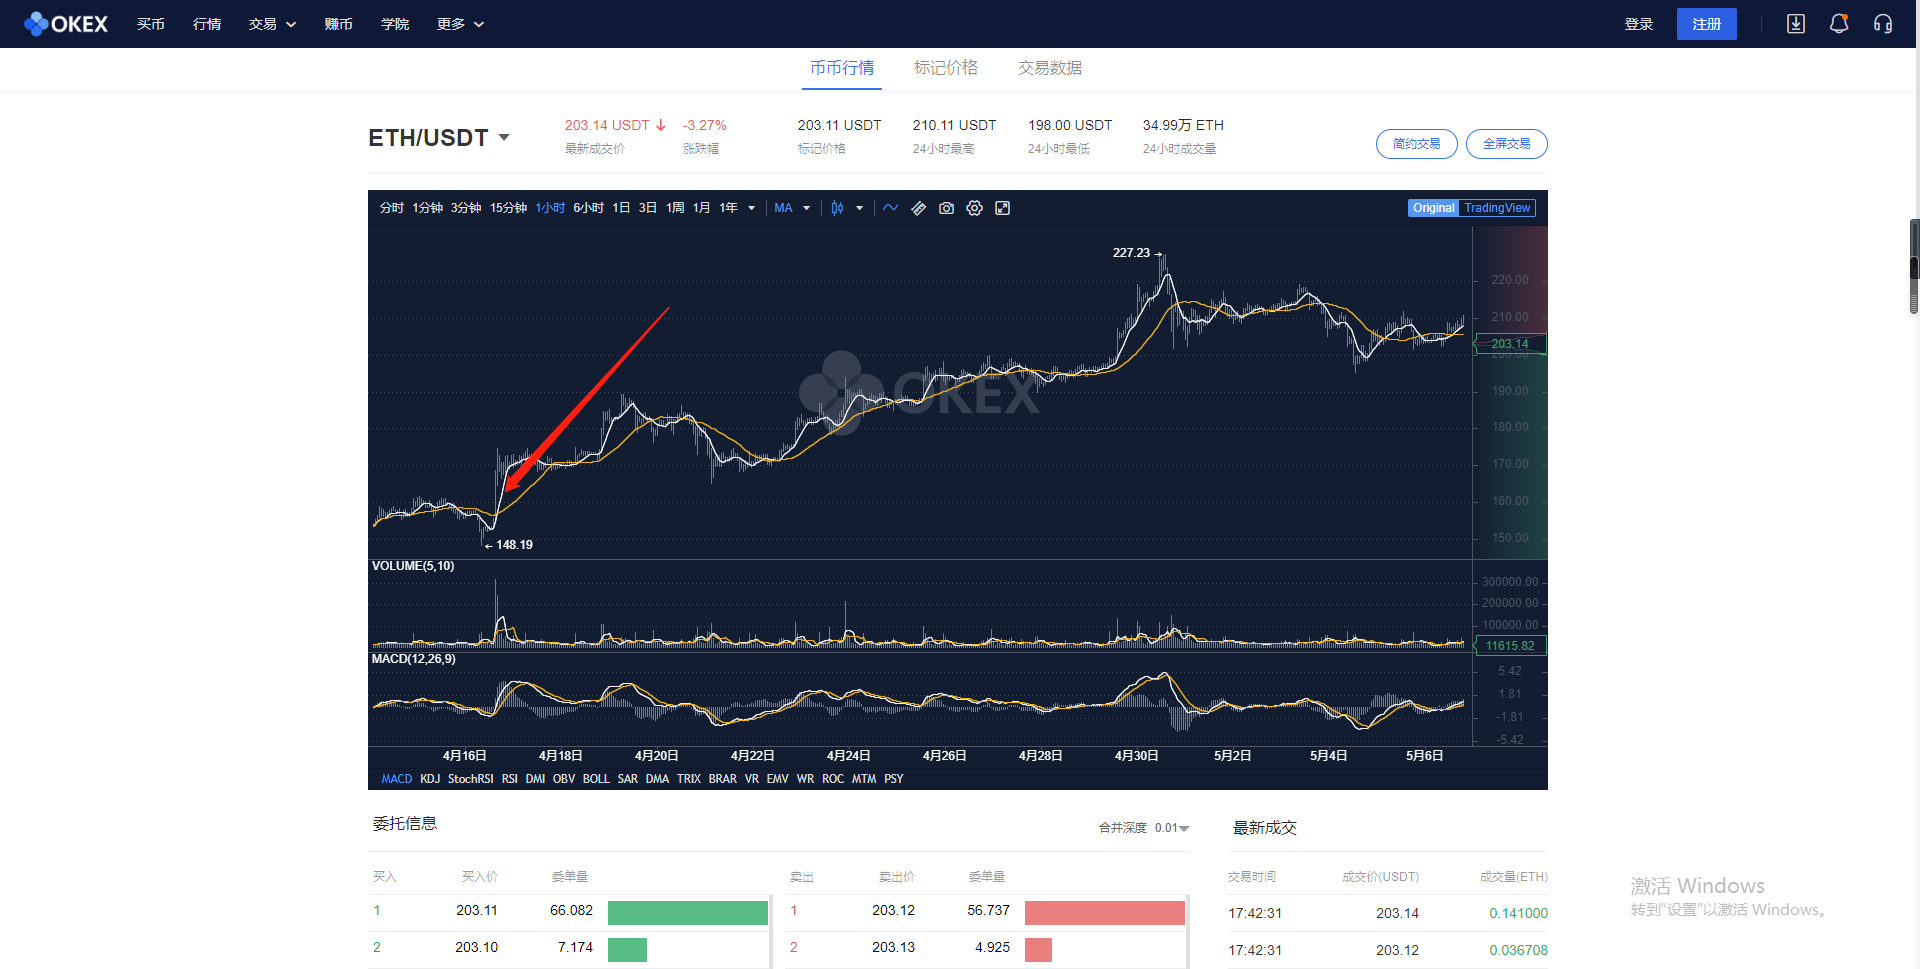This screenshot has width=1920, height=969.
Task: Select the ruler measurement tool icon
Action: pyautogui.click(x=918, y=208)
